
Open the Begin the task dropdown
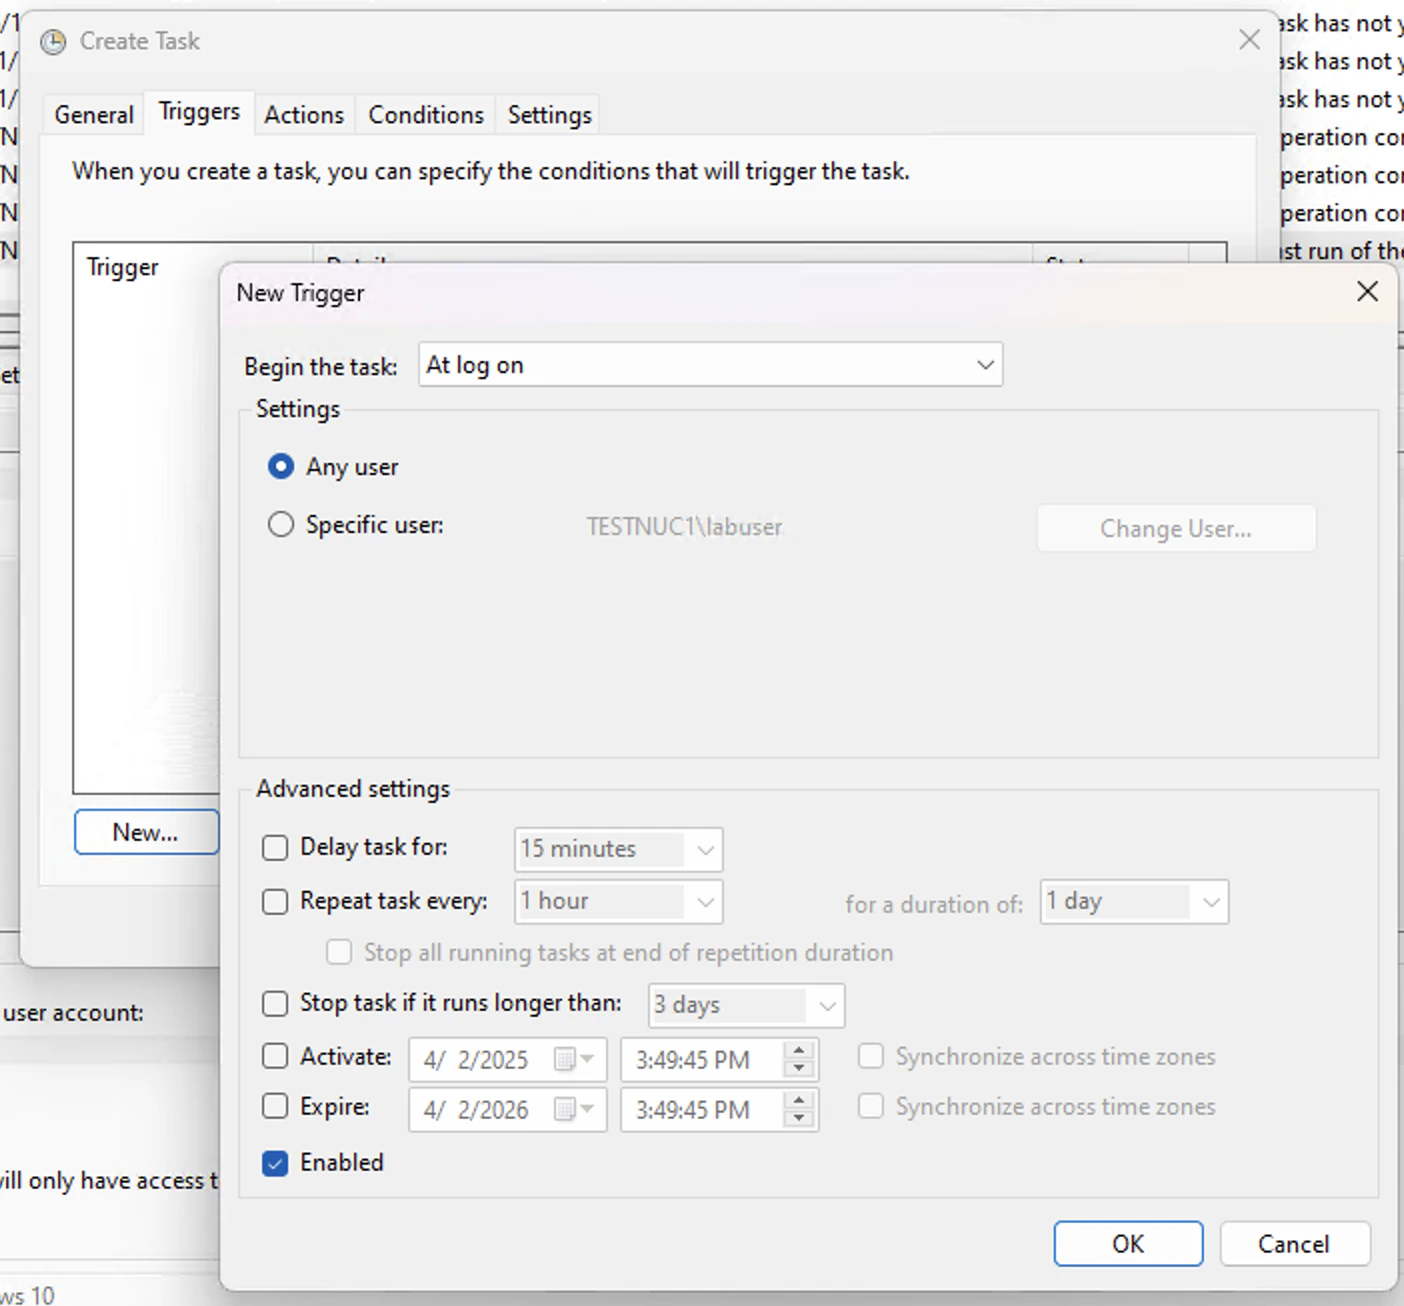(x=984, y=365)
